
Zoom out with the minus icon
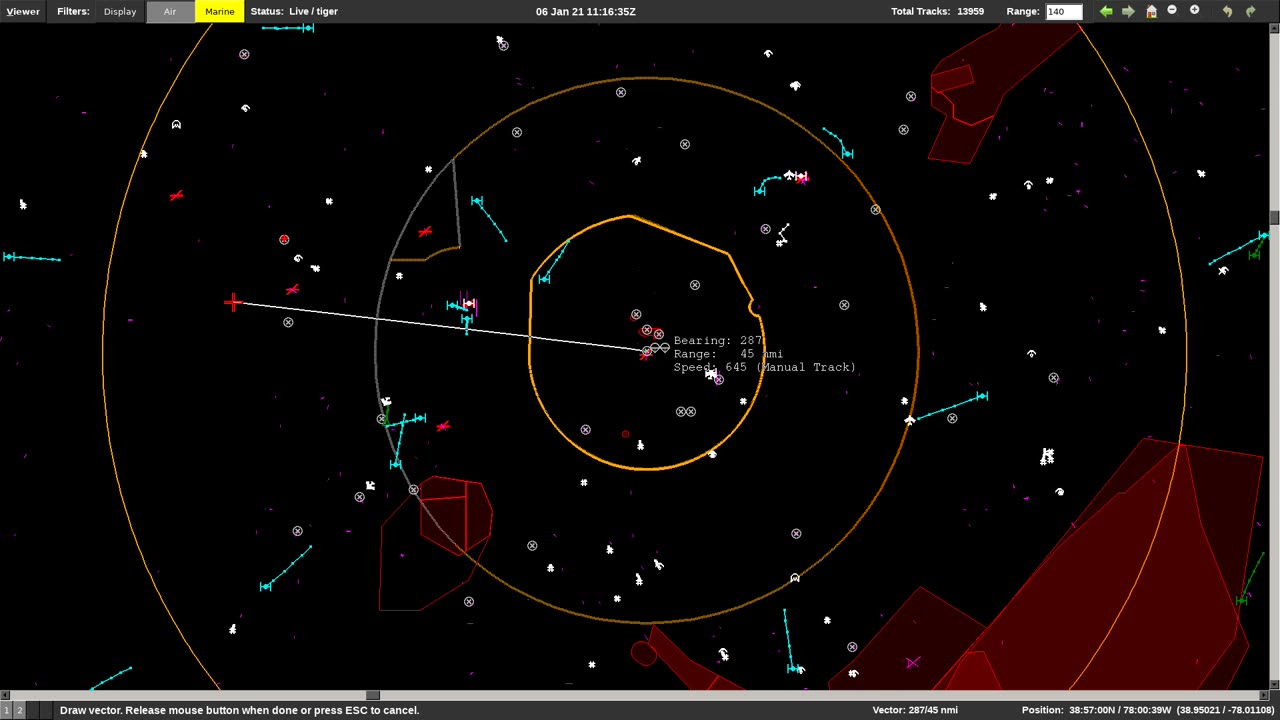[x=1172, y=10]
